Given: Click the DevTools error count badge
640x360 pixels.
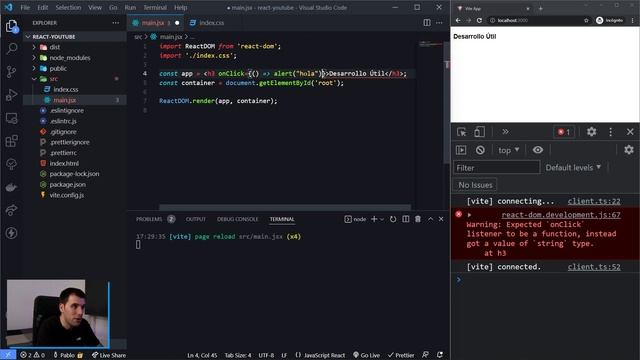Looking at the screenshot, I should click(x=564, y=132).
